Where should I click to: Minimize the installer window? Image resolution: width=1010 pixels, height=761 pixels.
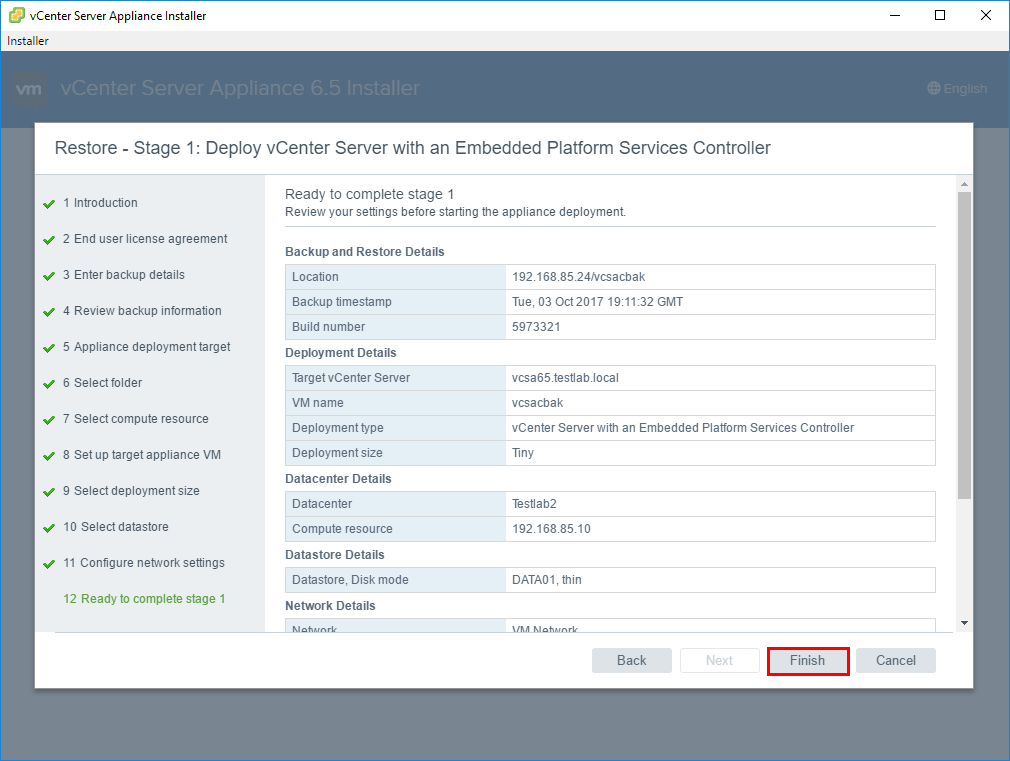[x=895, y=15]
